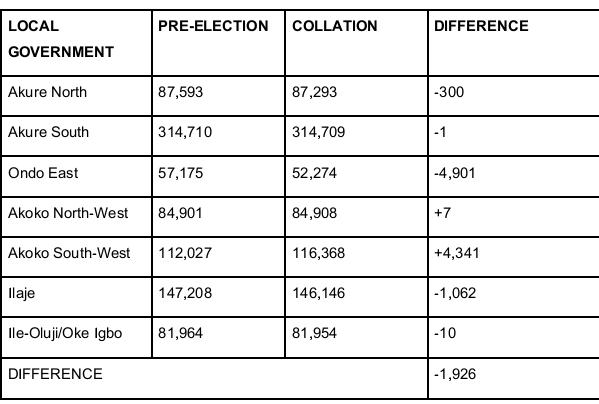Click the COLLATION column header
Viewport: 599px width, 404px height.
[x=335, y=26]
